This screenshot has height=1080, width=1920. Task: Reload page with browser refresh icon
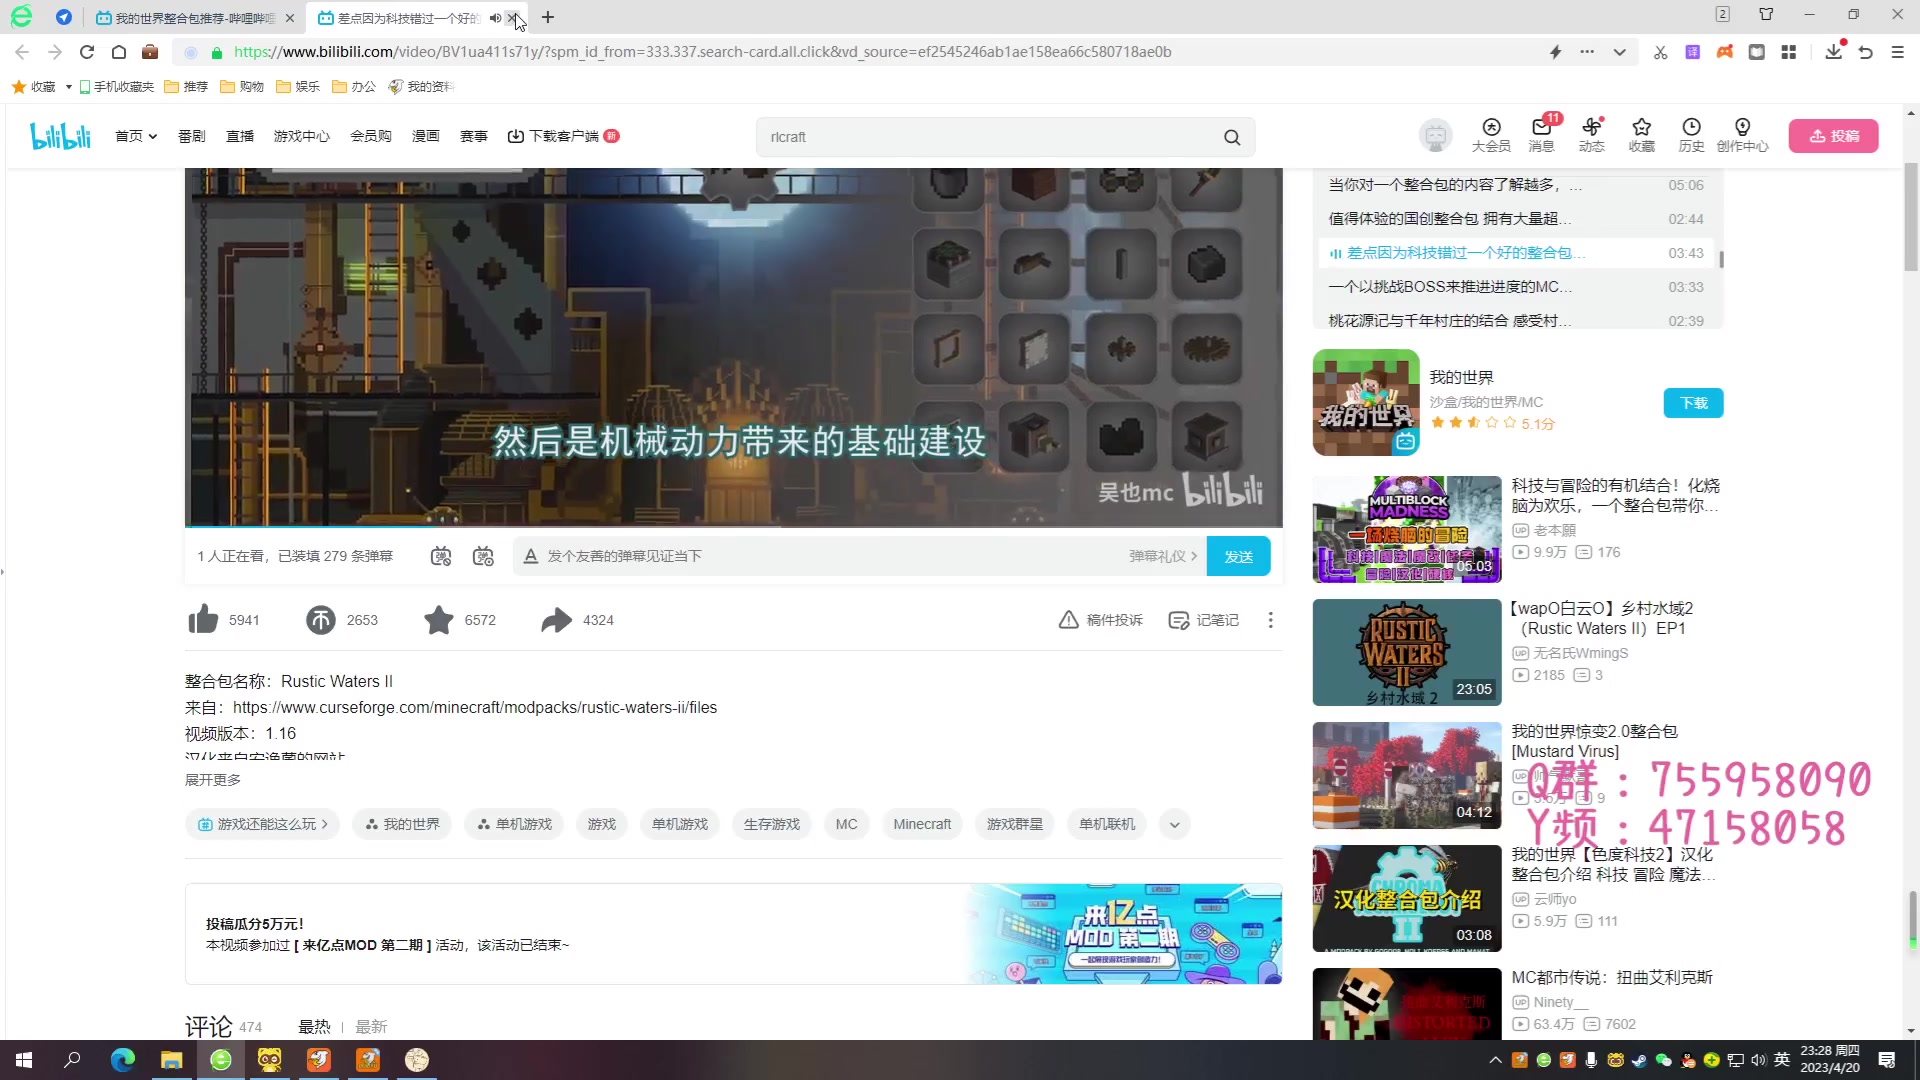tap(87, 52)
